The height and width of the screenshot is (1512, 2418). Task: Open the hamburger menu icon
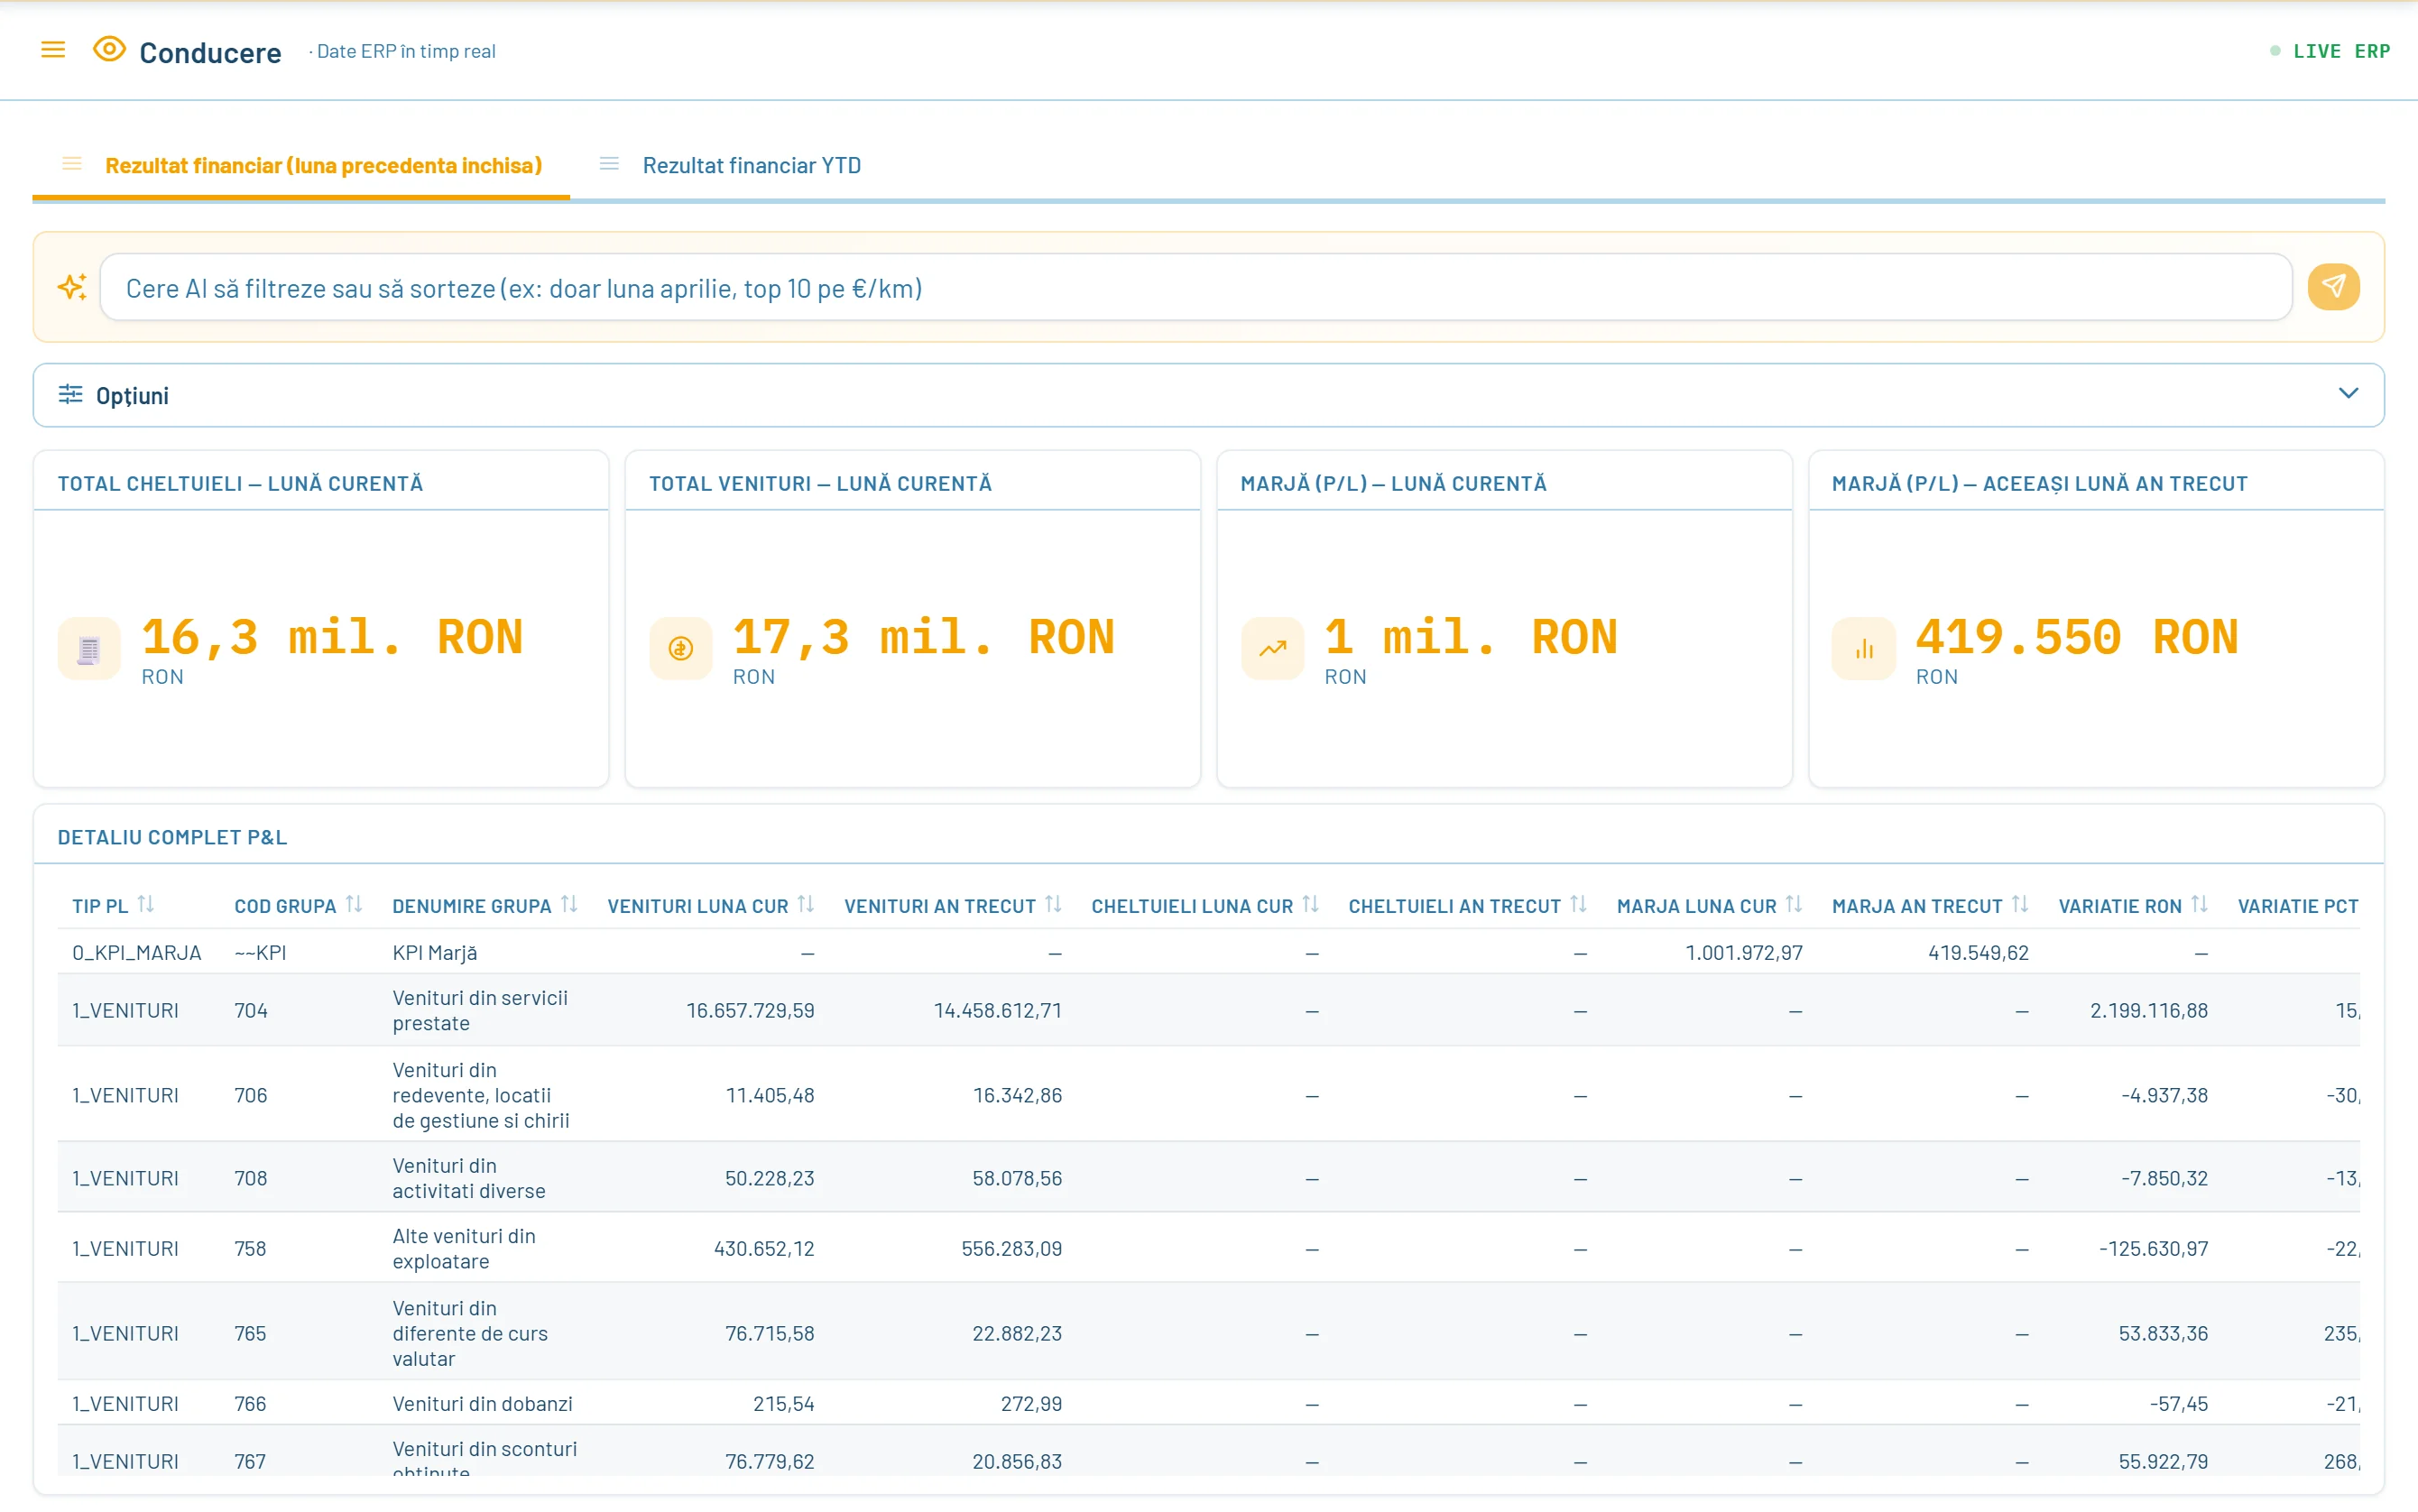pyautogui.click(x=53, y=50)
